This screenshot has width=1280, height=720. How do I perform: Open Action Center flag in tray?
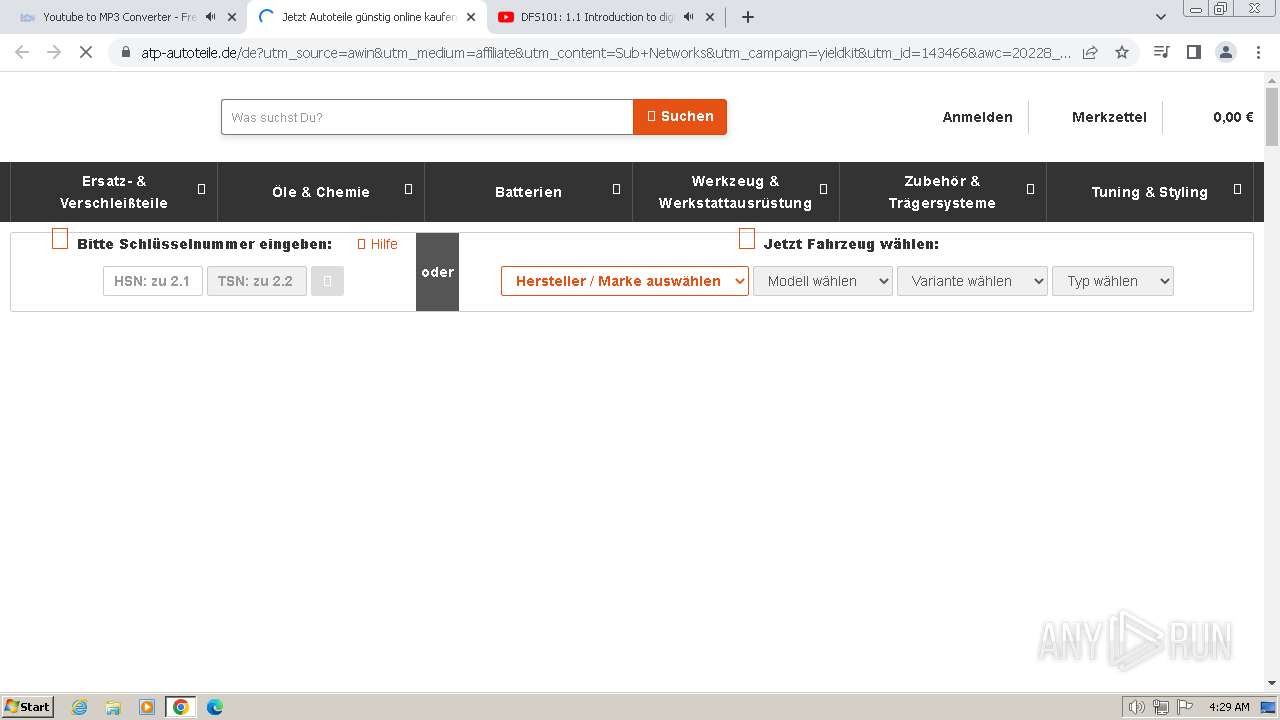click(1185, 707)
